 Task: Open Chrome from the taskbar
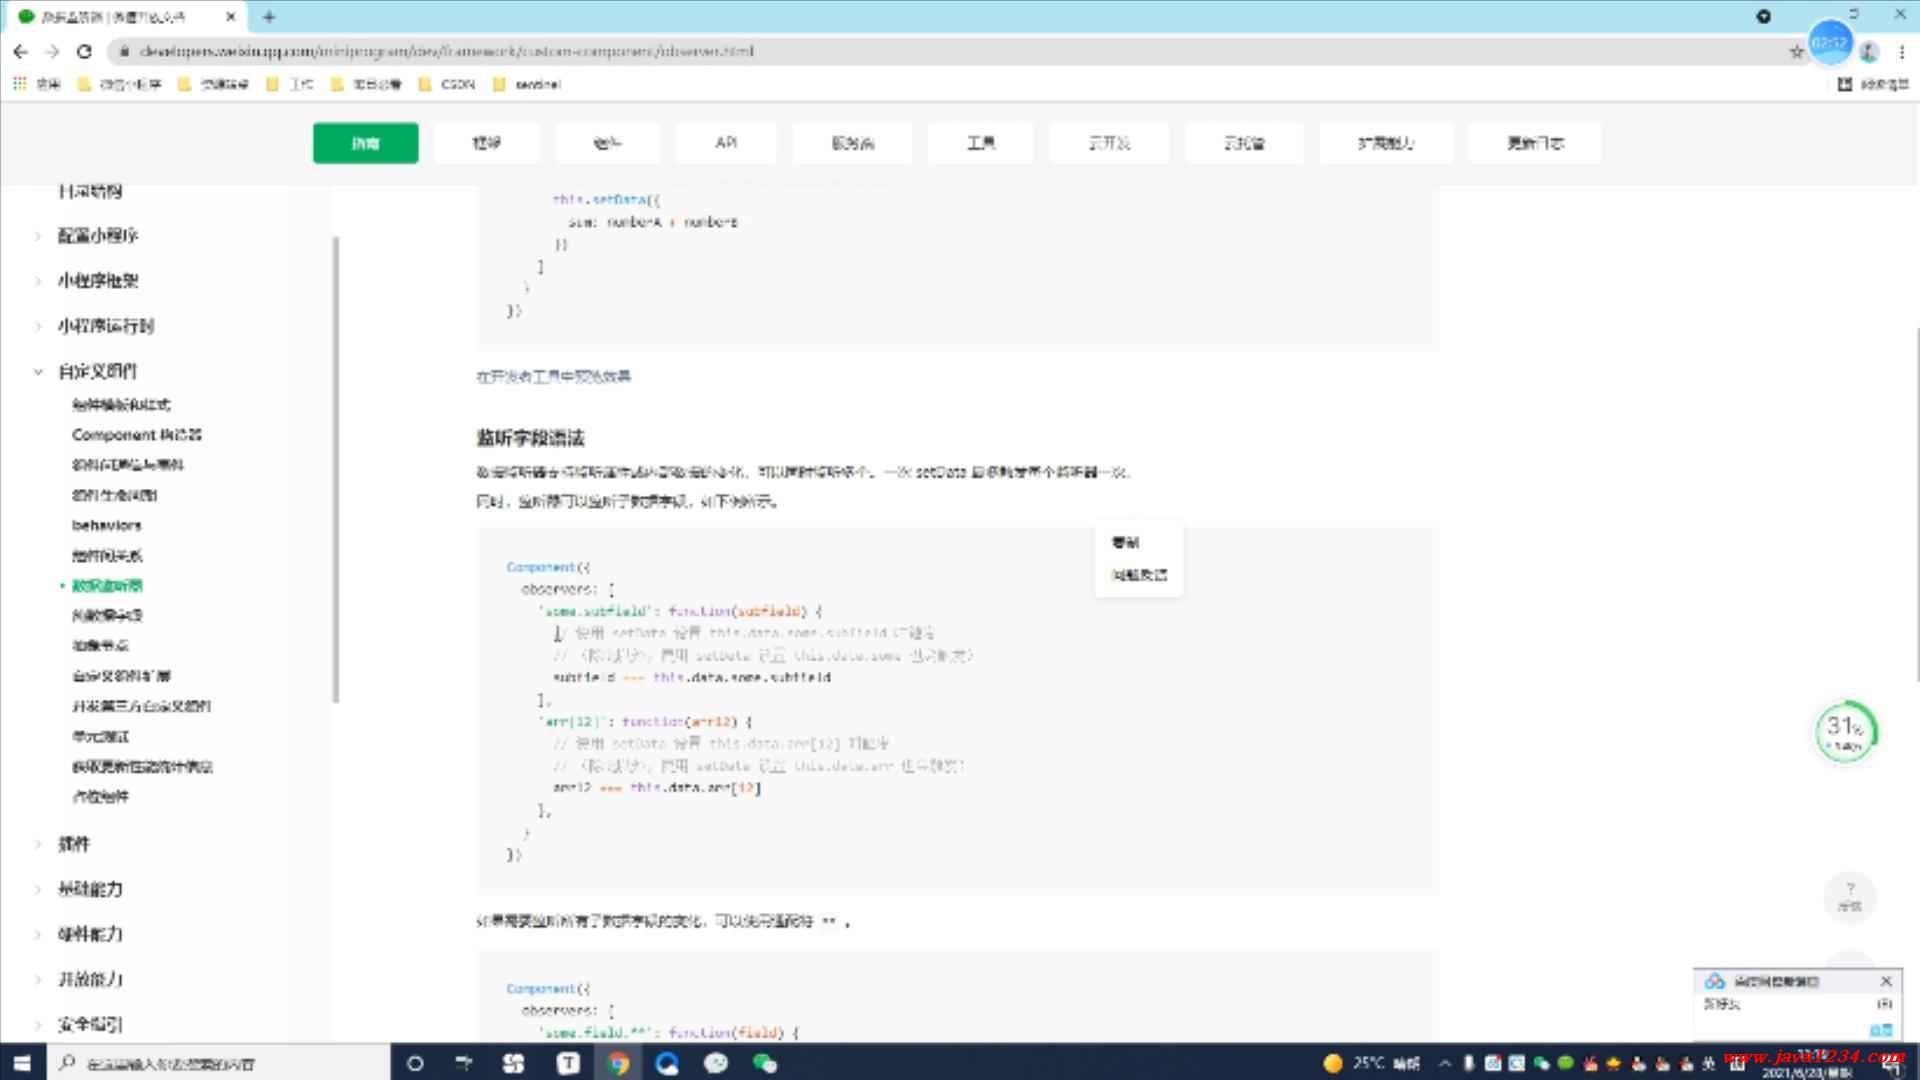618,1063
